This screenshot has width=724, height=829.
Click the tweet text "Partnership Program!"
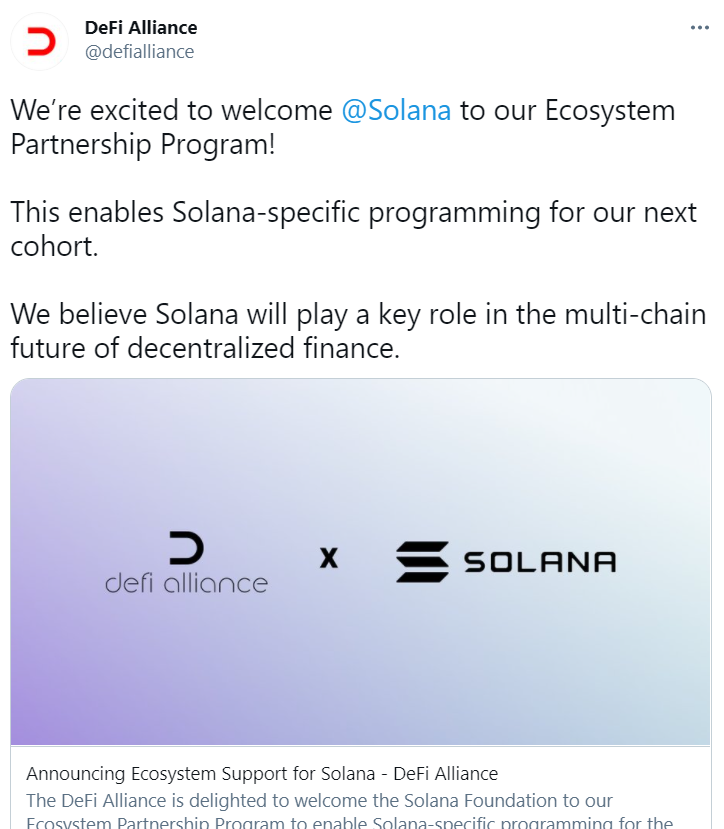click(143, 144)
